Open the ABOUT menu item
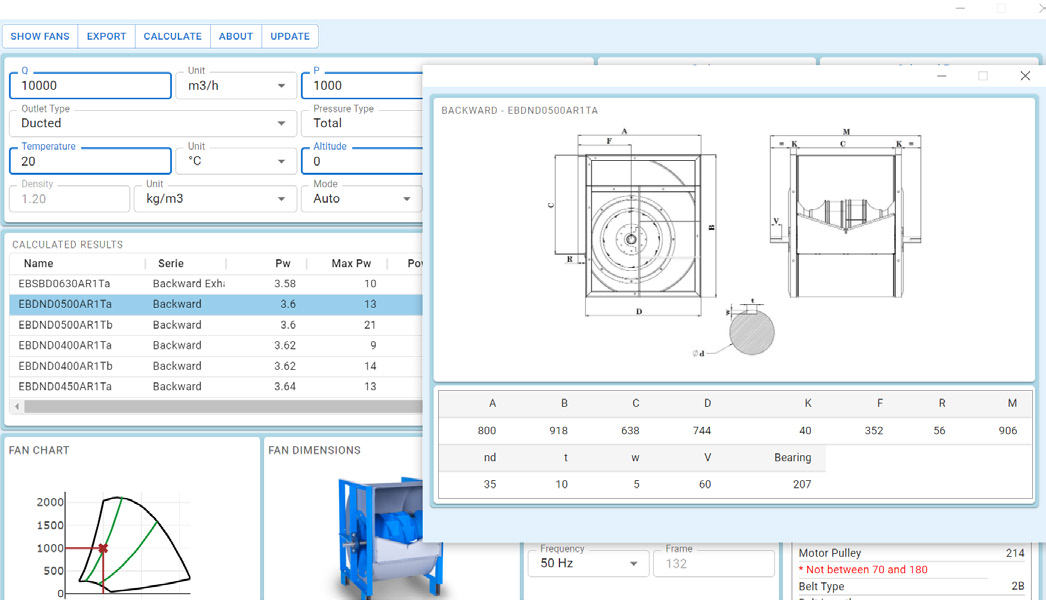Screen dimensions: 1046x600 coord(236,36)
